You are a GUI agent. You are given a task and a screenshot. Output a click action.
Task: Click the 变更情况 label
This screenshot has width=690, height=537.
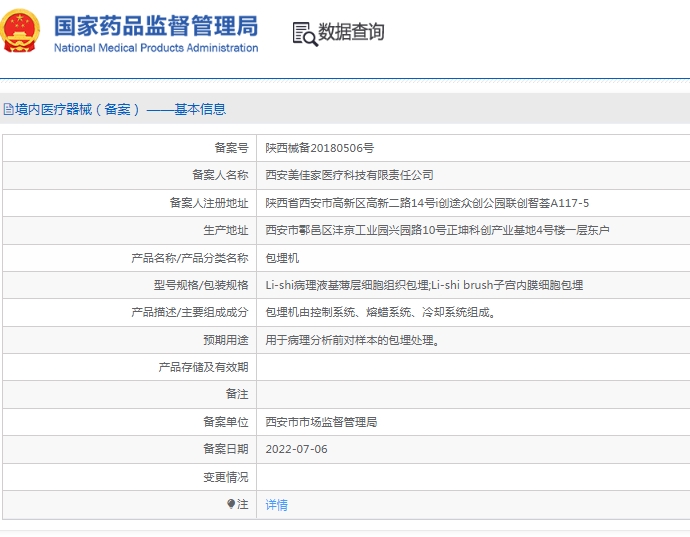click(226, 477)
